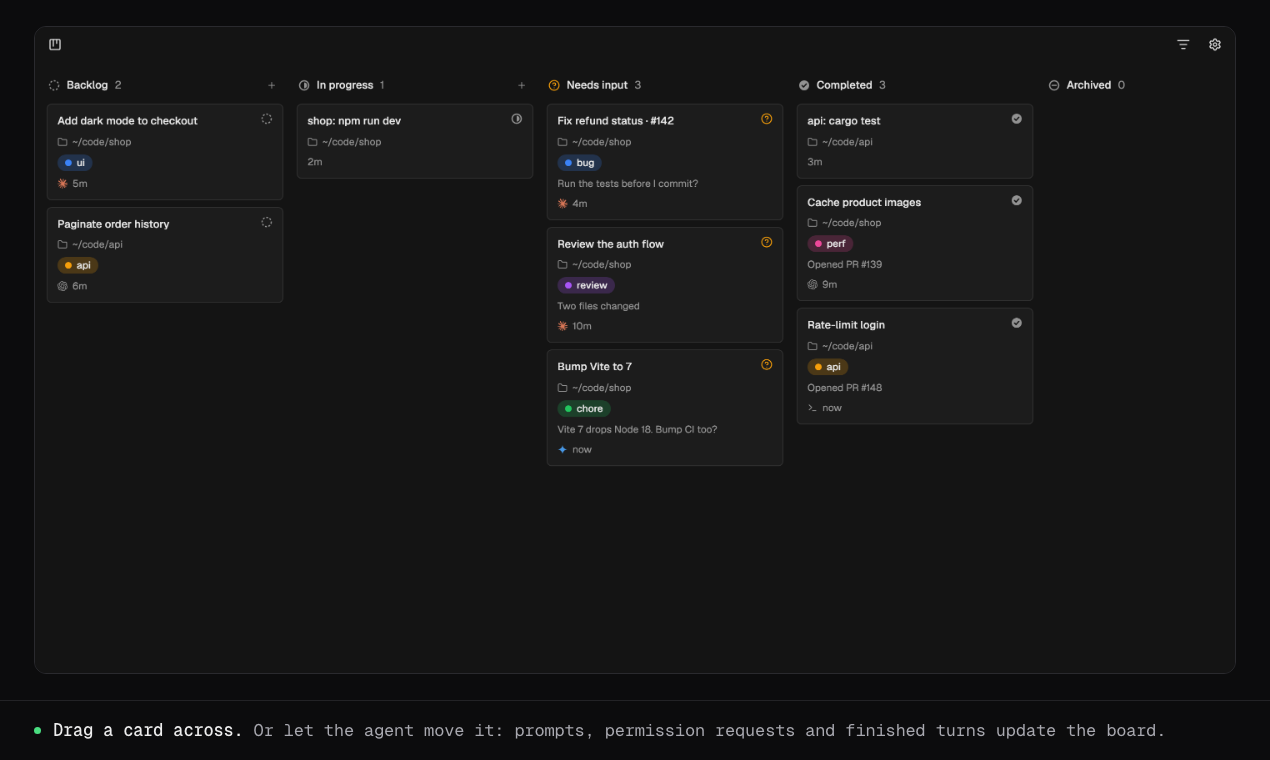Click checkmark icon on Cache product images card

tap(1016, 200)
